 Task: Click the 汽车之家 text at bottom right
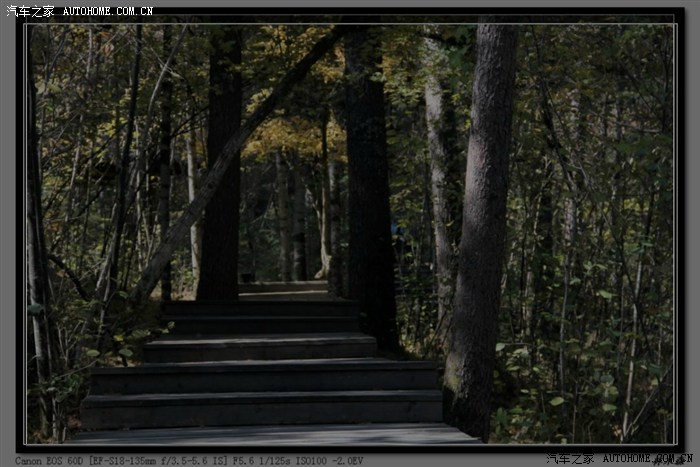point(570,458)
